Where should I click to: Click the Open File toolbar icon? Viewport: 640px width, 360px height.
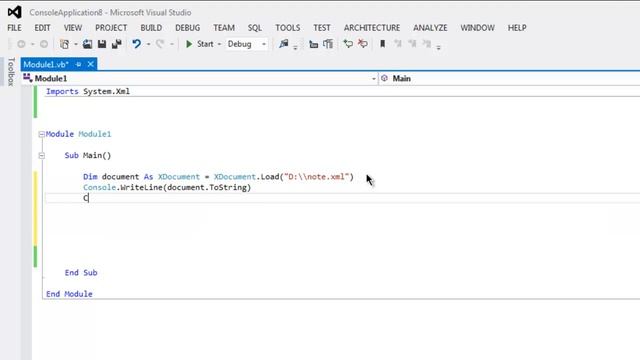click(87, 44)
